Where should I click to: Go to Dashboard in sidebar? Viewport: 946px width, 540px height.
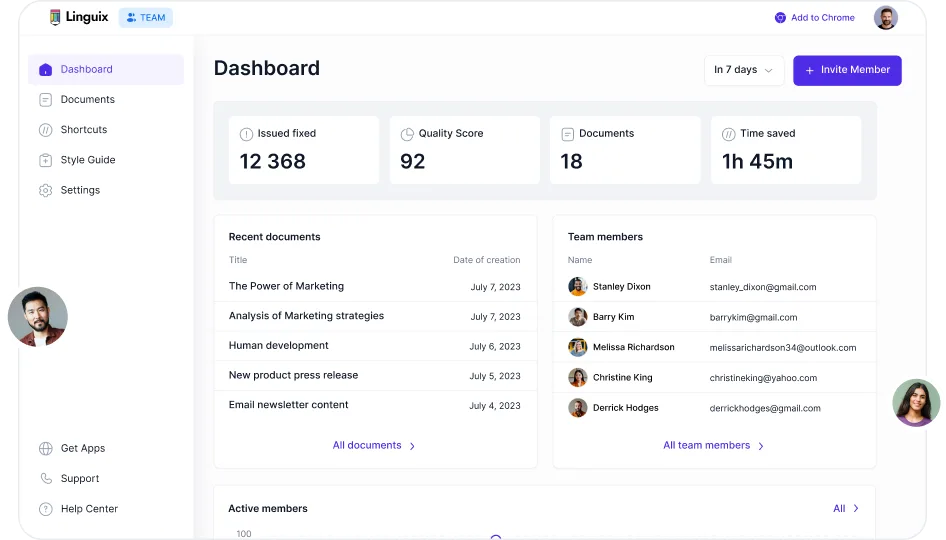tap(106, 69)
